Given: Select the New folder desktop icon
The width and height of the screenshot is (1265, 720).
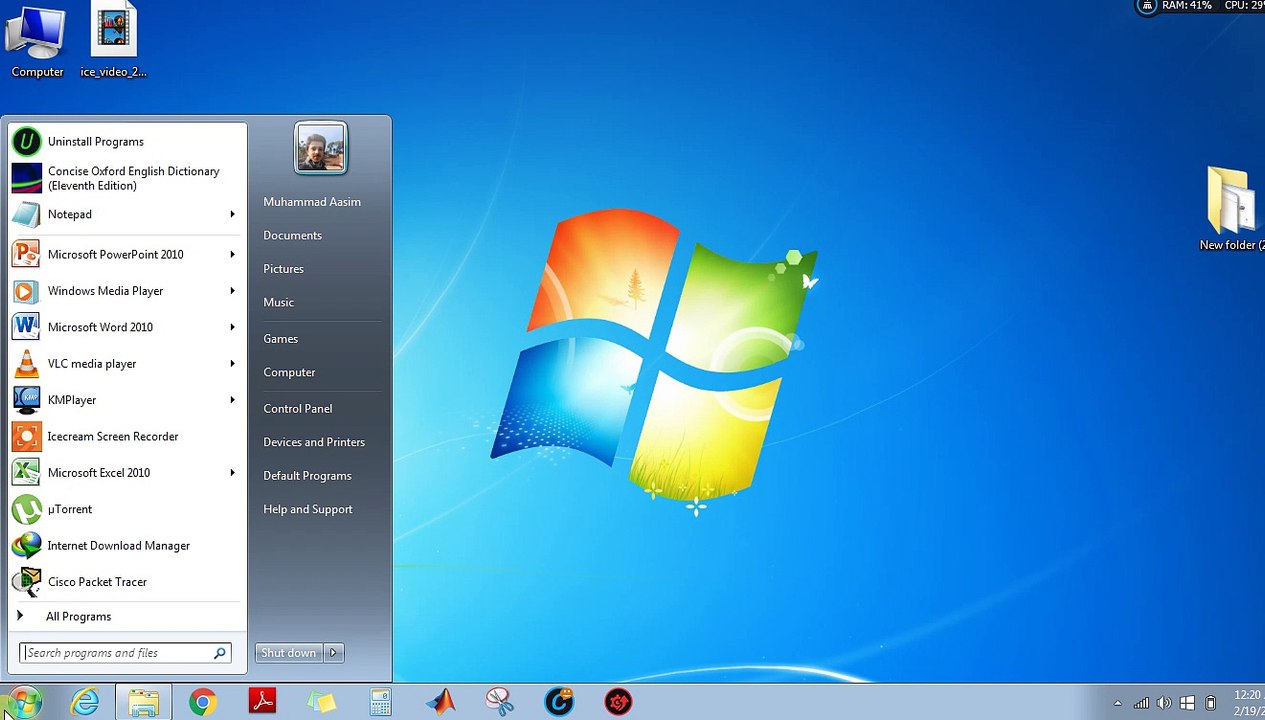Looking at the screenshot, I should (1231, 208).
